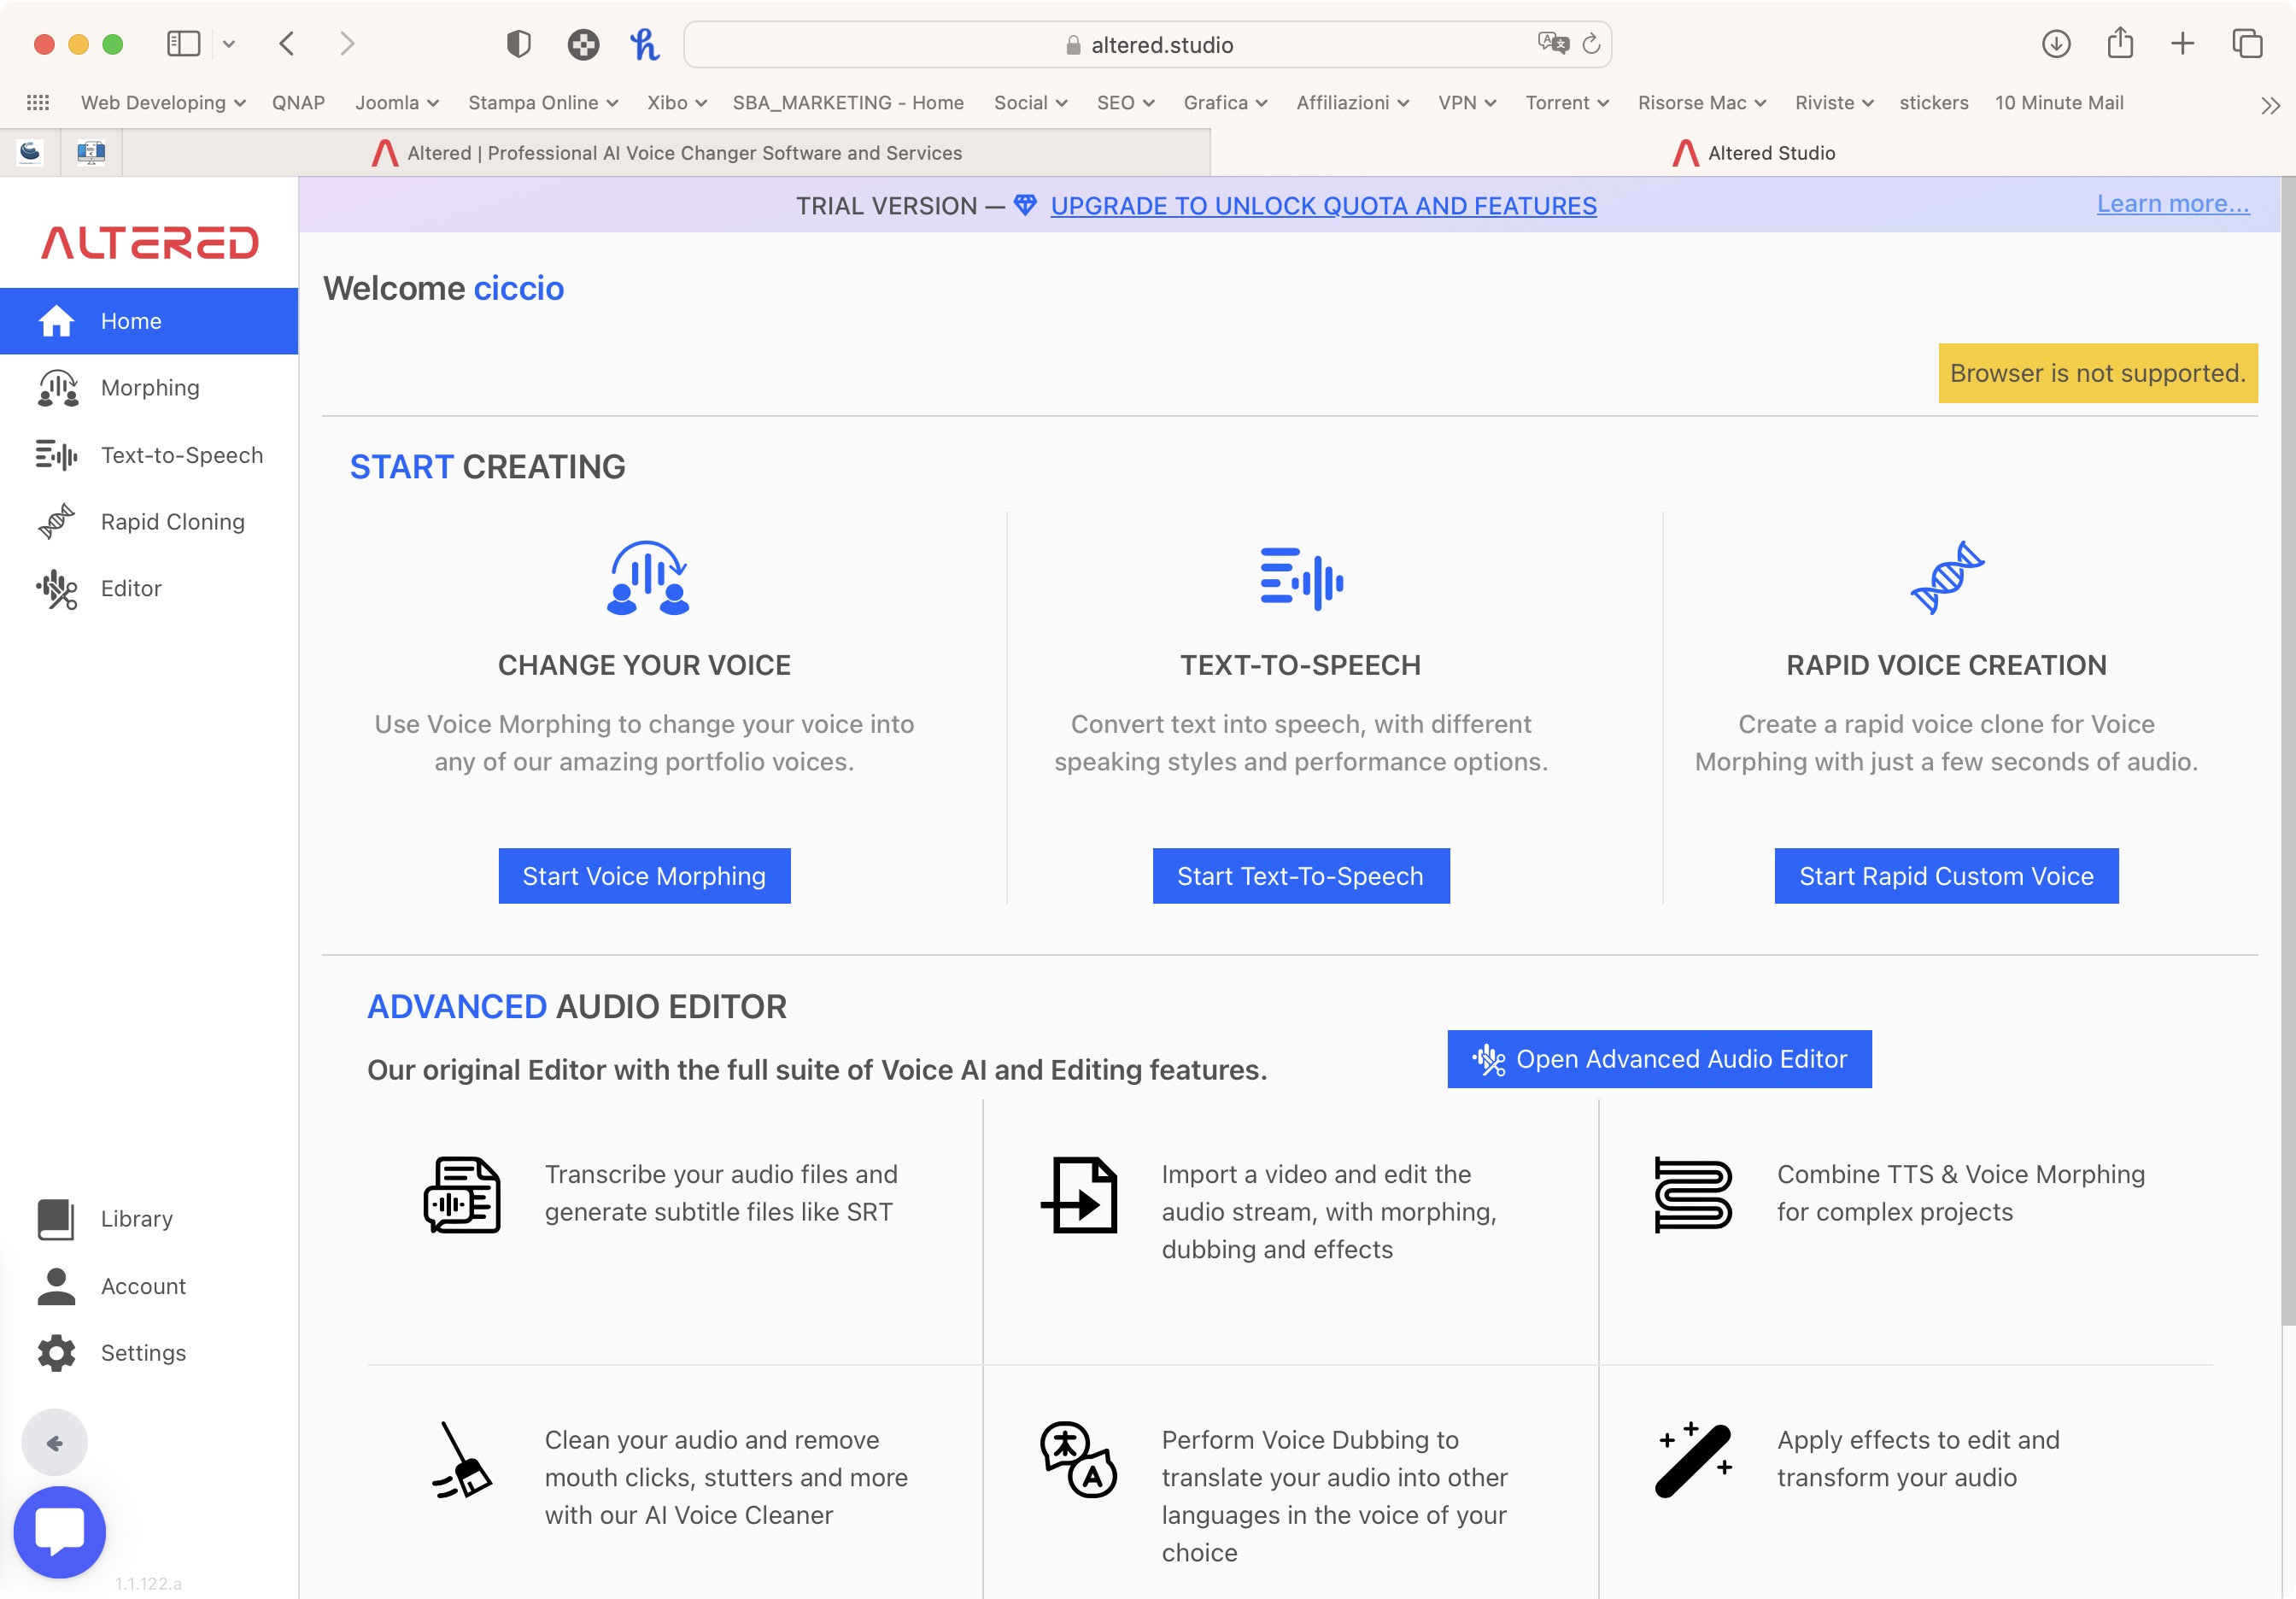This screenshot has width=2296, height=1599.
Task: Click the Learn more link
Action: (x=2173, y=203)
